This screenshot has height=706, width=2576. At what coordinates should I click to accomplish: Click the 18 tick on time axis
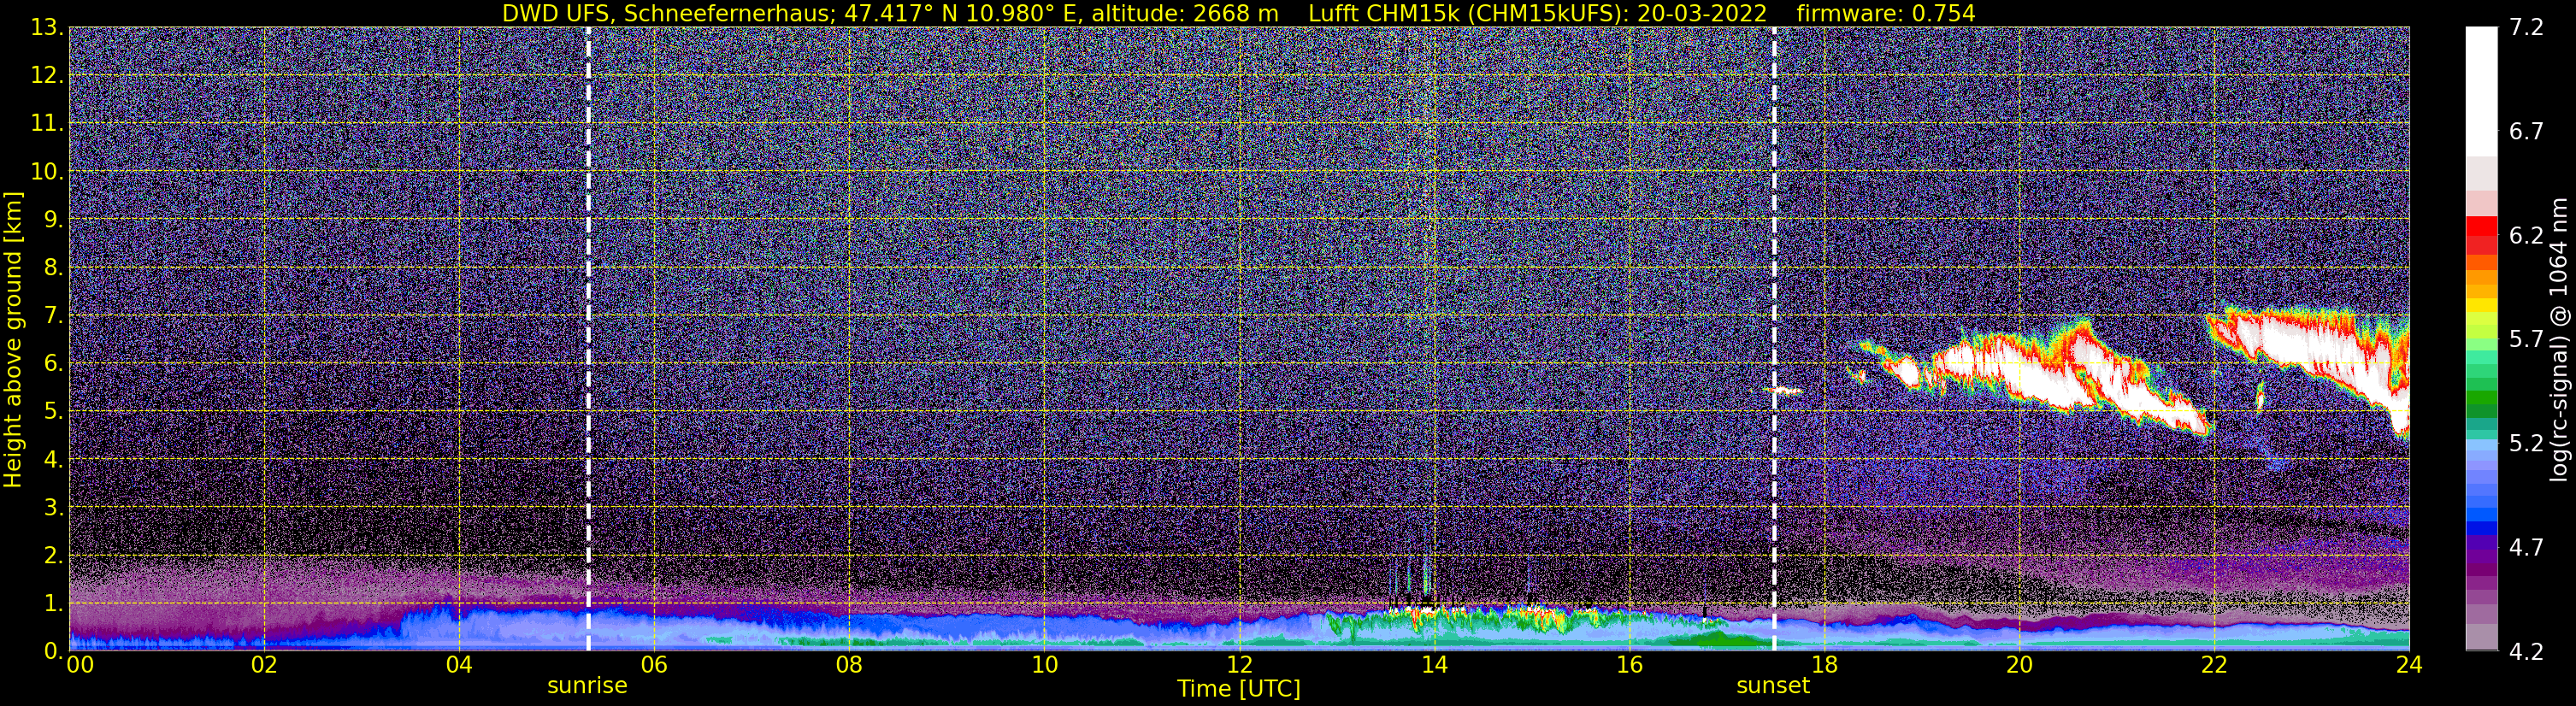(1824, 664)
